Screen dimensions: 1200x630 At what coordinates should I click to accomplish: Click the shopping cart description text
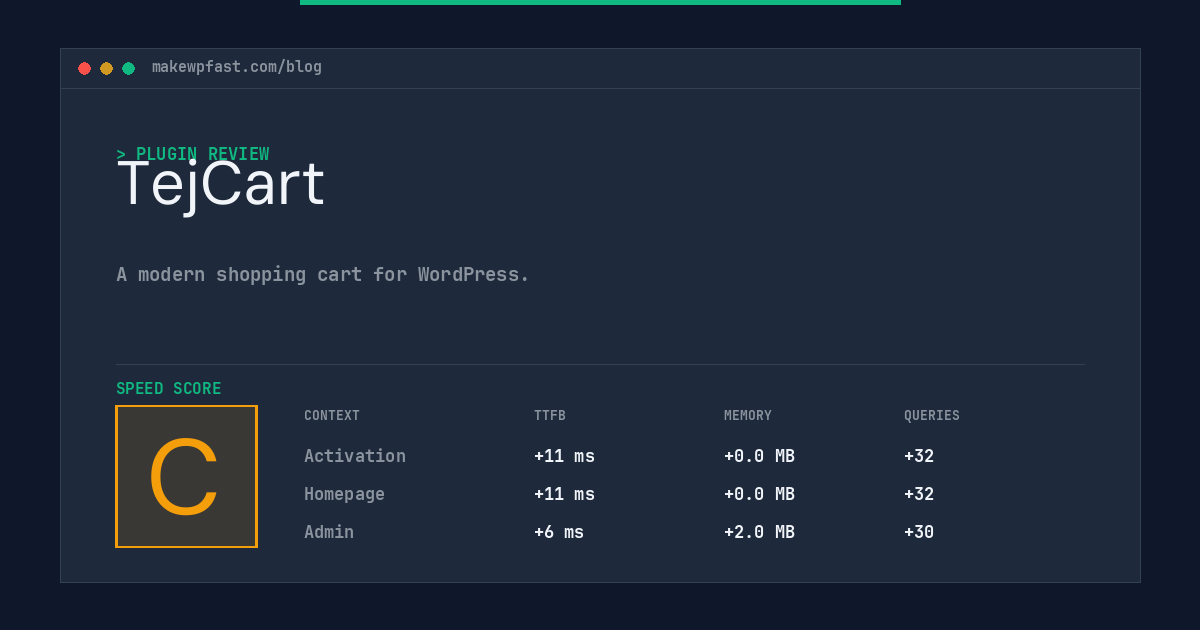click(x=323, y=274)
